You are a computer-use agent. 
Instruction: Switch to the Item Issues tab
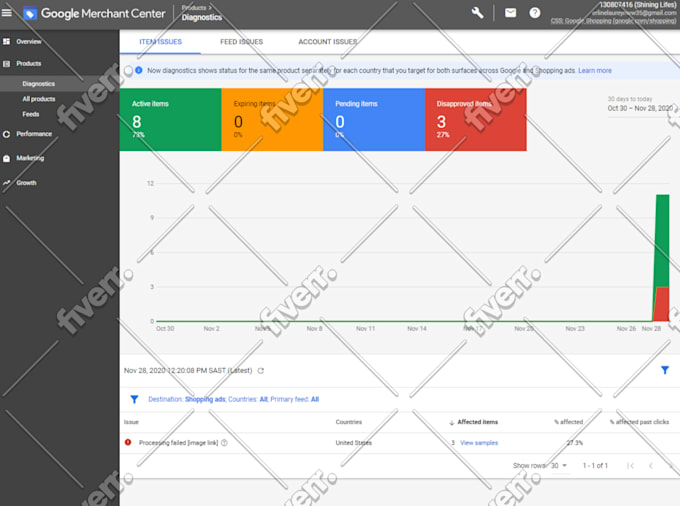(x=160, y=42)
